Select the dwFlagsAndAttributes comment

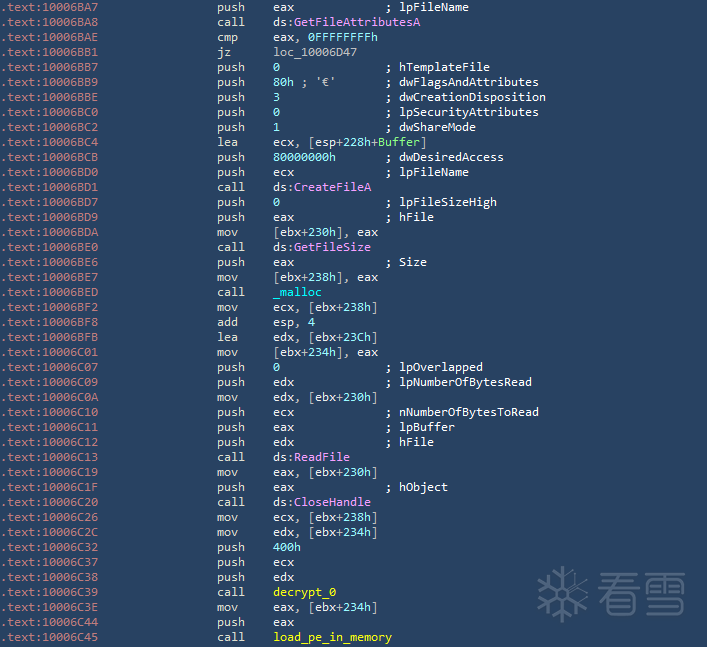pos(468,82)
